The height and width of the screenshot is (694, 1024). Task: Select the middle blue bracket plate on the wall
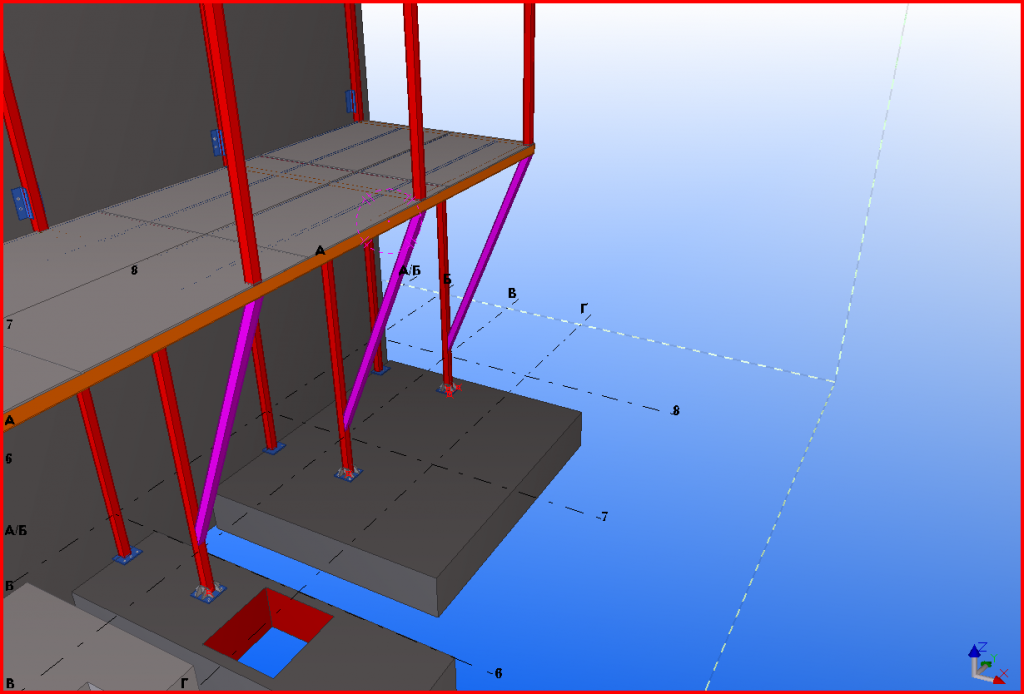[217, 142]
